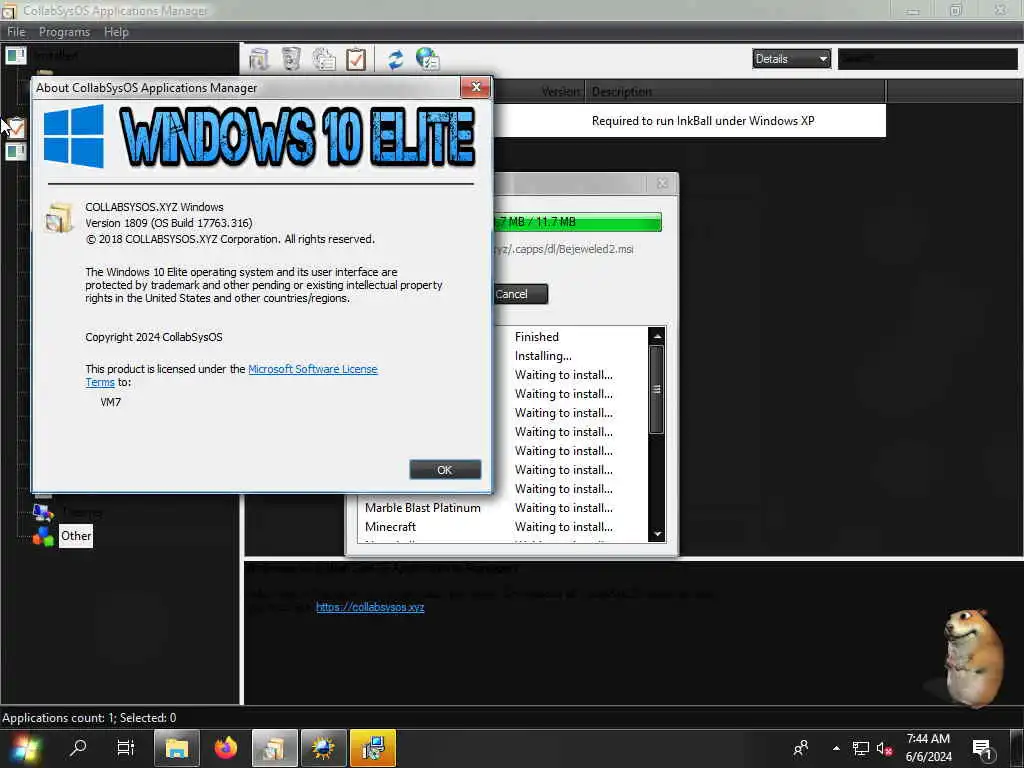Click the download list scrollbar thumb
The image size is (1024, 768).
coord(657,389)
